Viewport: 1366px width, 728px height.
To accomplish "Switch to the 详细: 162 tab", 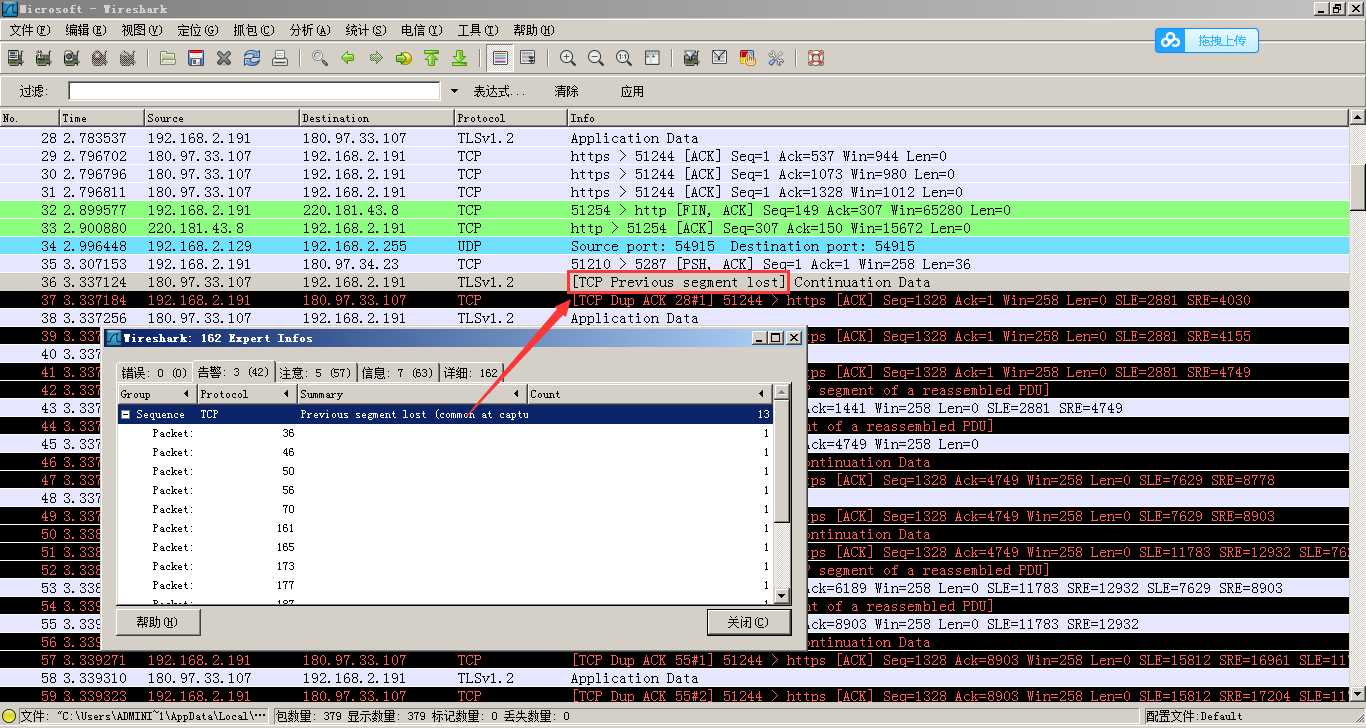I will point(470,373).
